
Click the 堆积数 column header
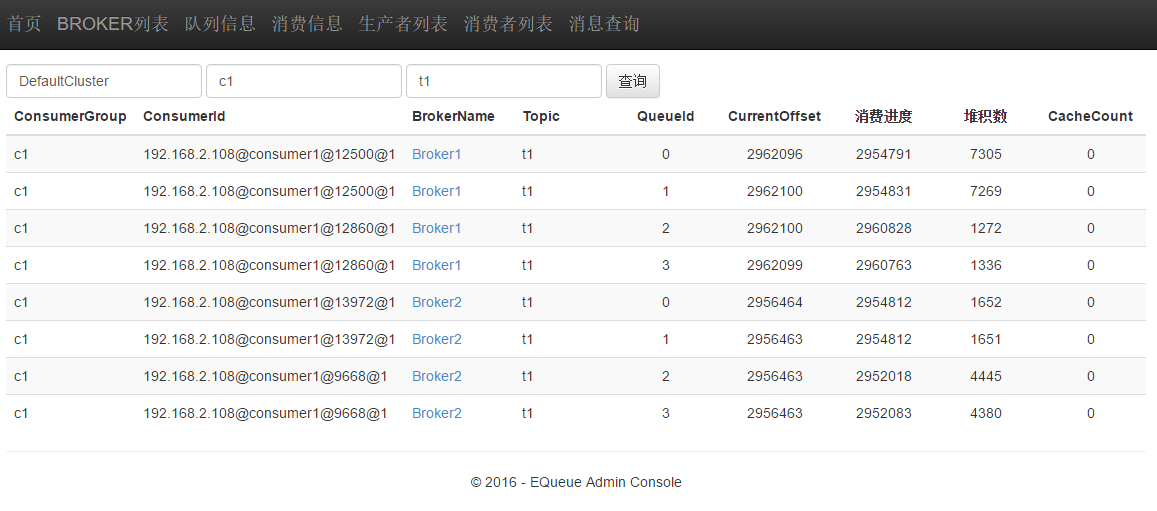(x=986, y=117)
